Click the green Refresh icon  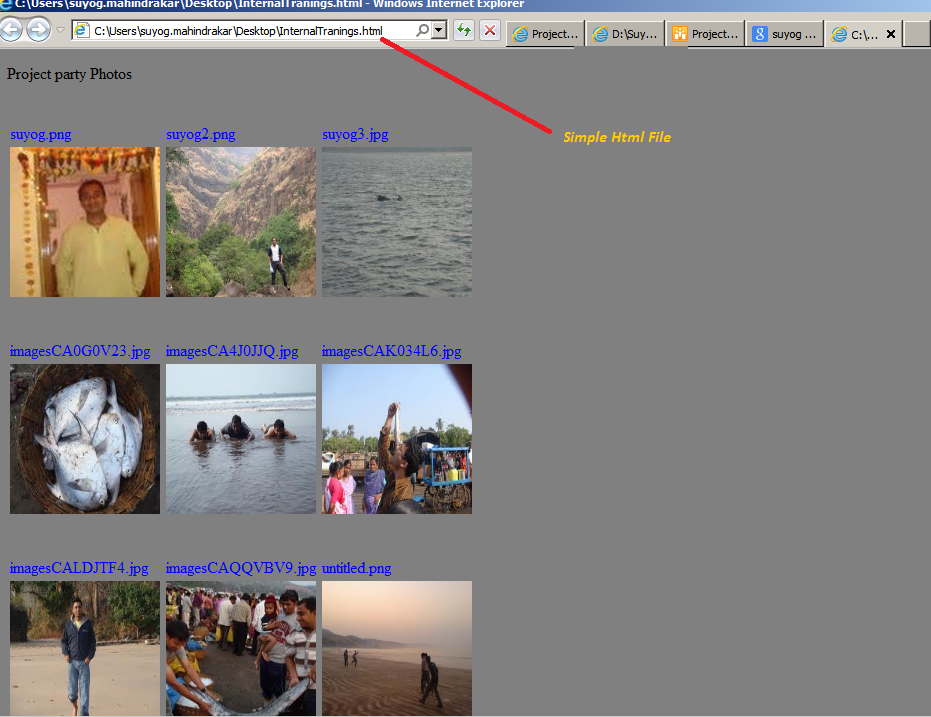pos(464,30)
